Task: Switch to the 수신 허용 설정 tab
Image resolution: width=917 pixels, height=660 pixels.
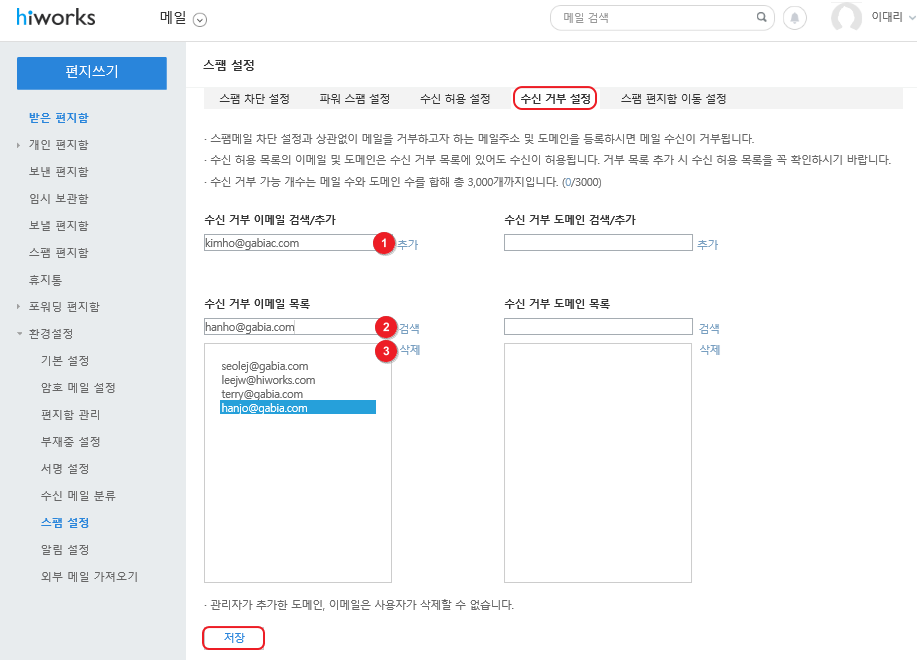Action: coord(455,99)
